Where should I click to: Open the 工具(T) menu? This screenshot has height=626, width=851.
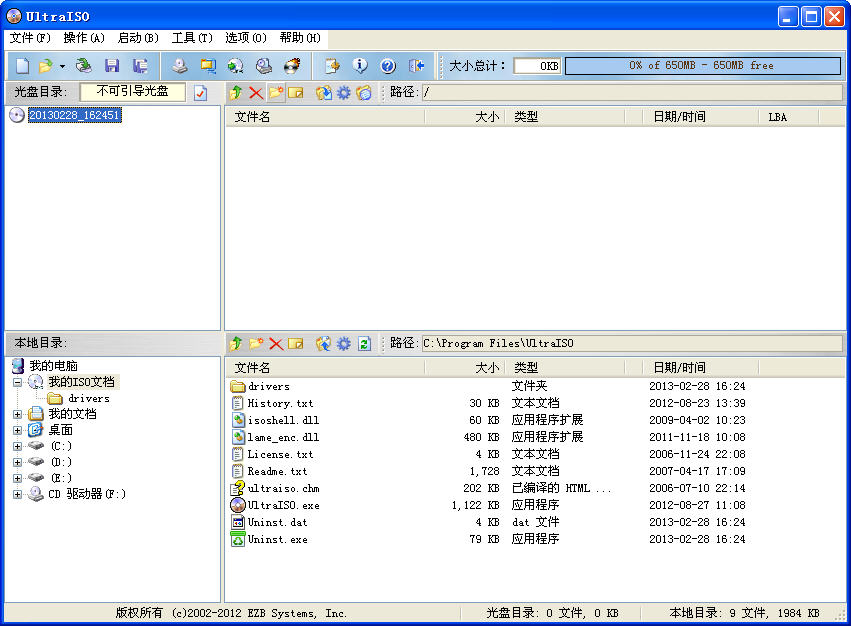click(x=192, y=38)
